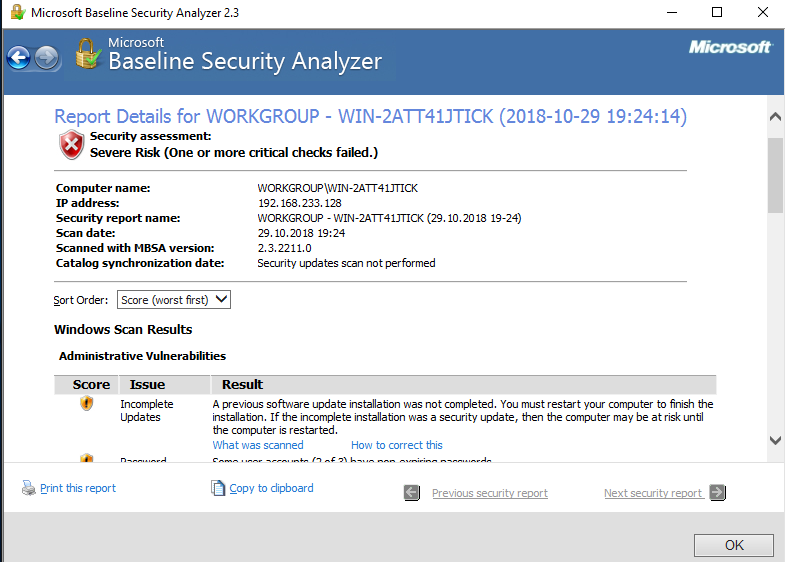Click the Result column header
The image size is (786, 562).
pos(243,384)
